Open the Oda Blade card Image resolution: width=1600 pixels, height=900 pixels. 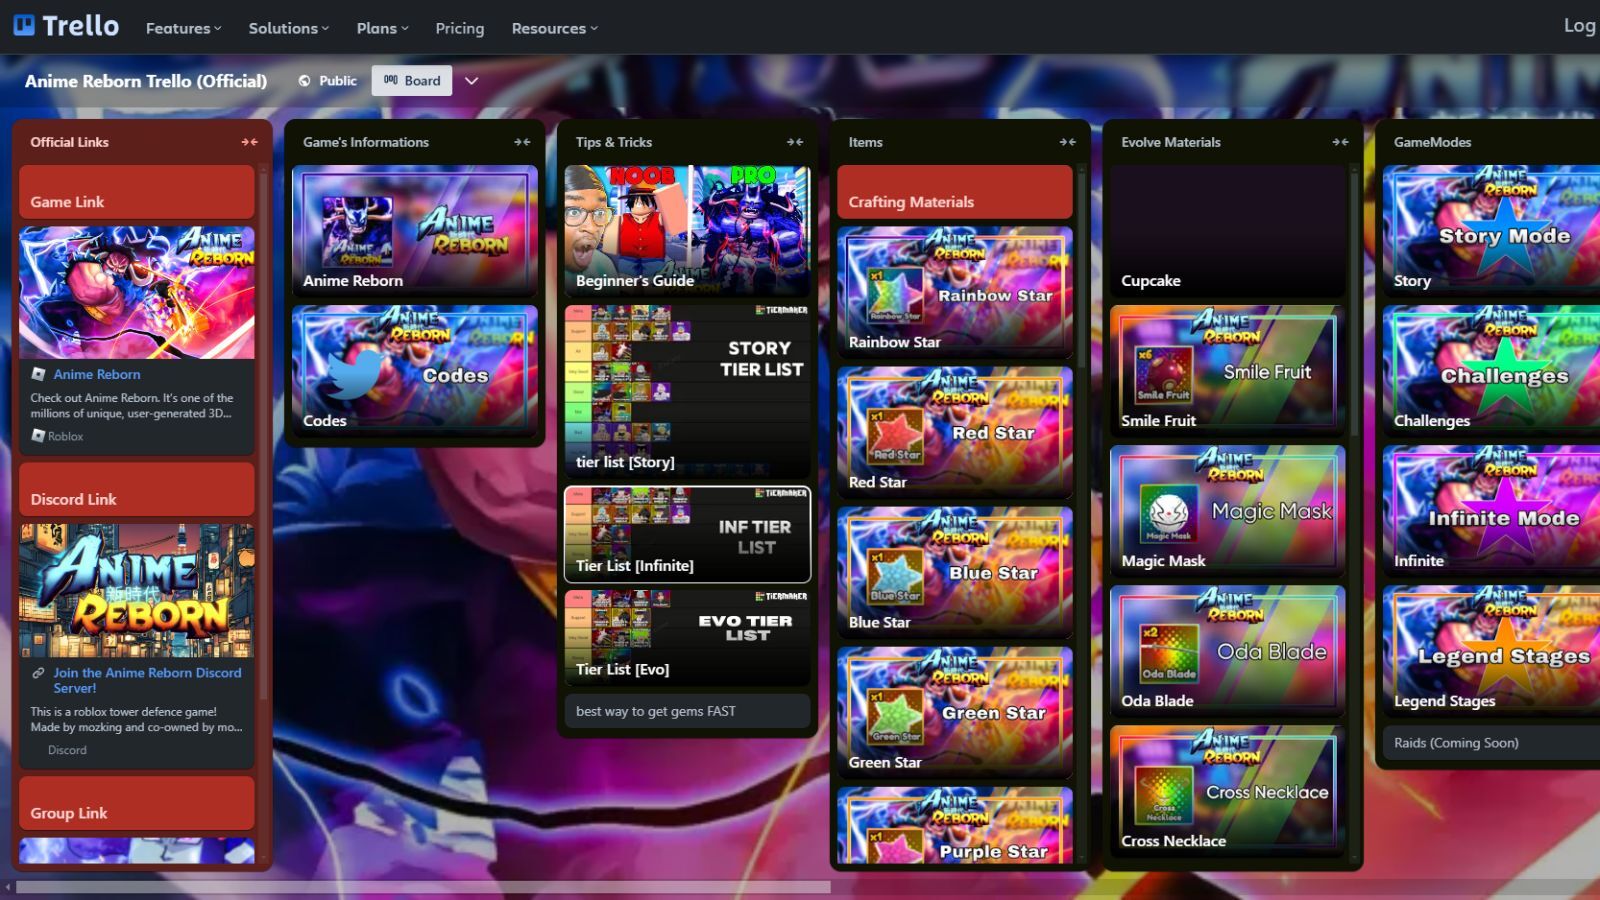pos(1228,651)
